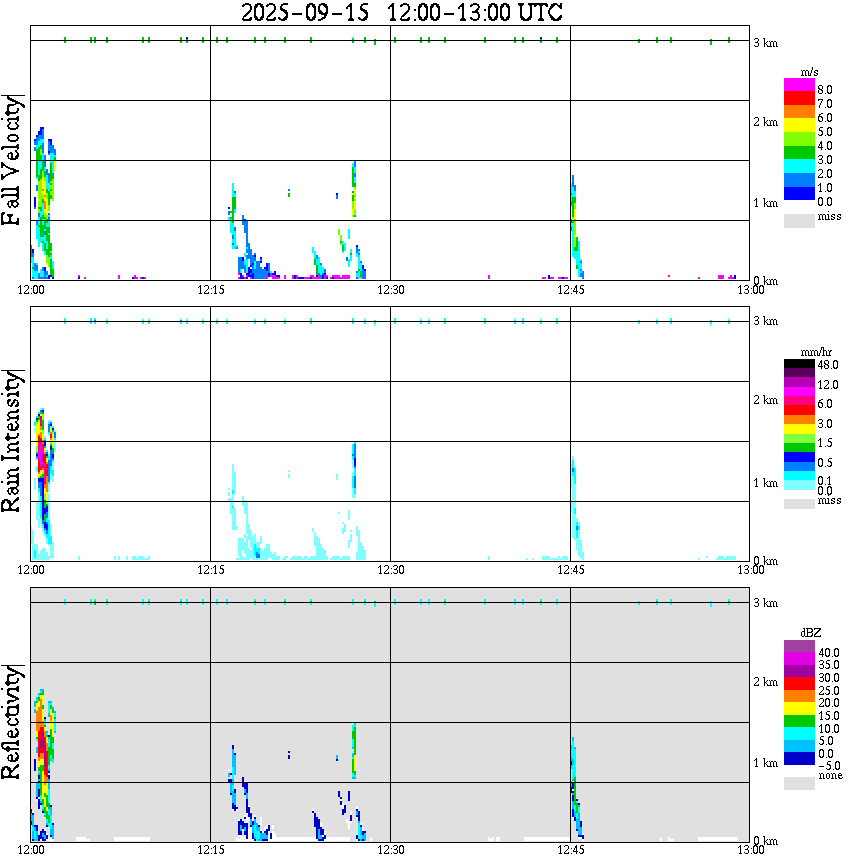This screenshot has width=850, height=868.
Task: Click '12:30' under the Rain Intensity panel
Action: [390, 570]
